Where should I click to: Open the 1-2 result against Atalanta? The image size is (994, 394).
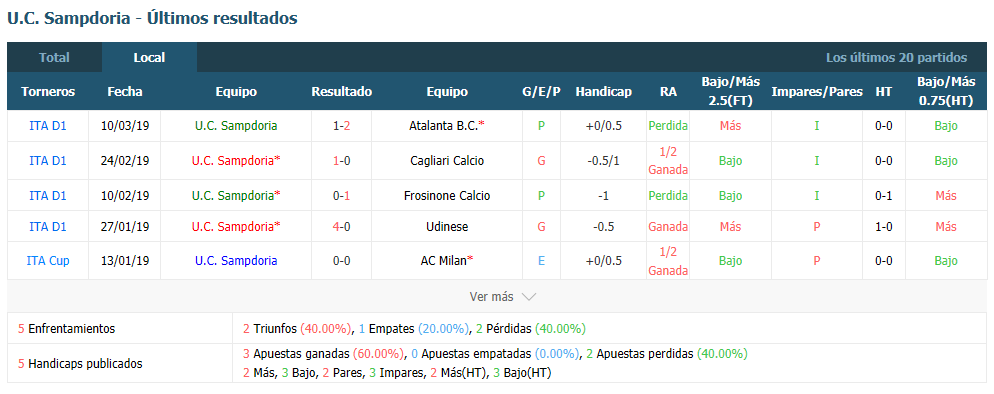[x=342, y=125]
